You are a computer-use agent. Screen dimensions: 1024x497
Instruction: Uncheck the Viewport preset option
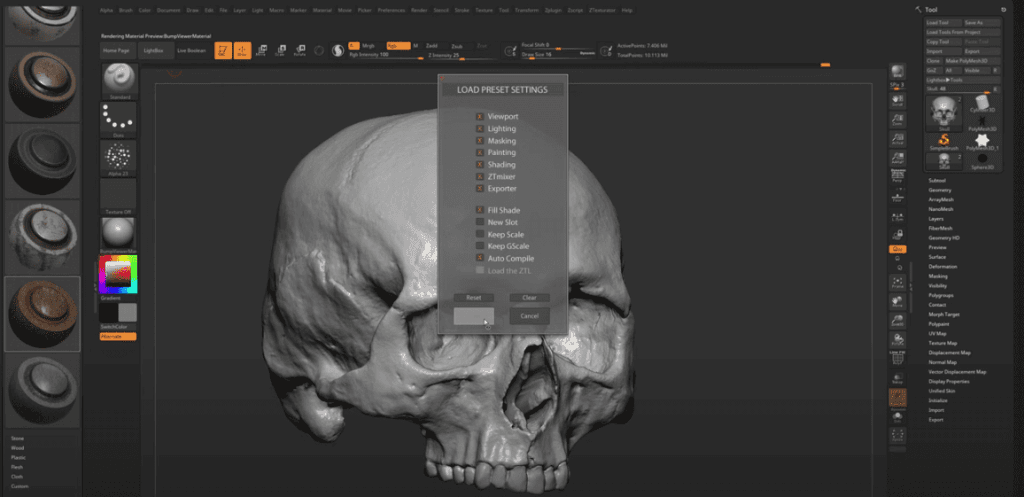(x=480, y=117)
